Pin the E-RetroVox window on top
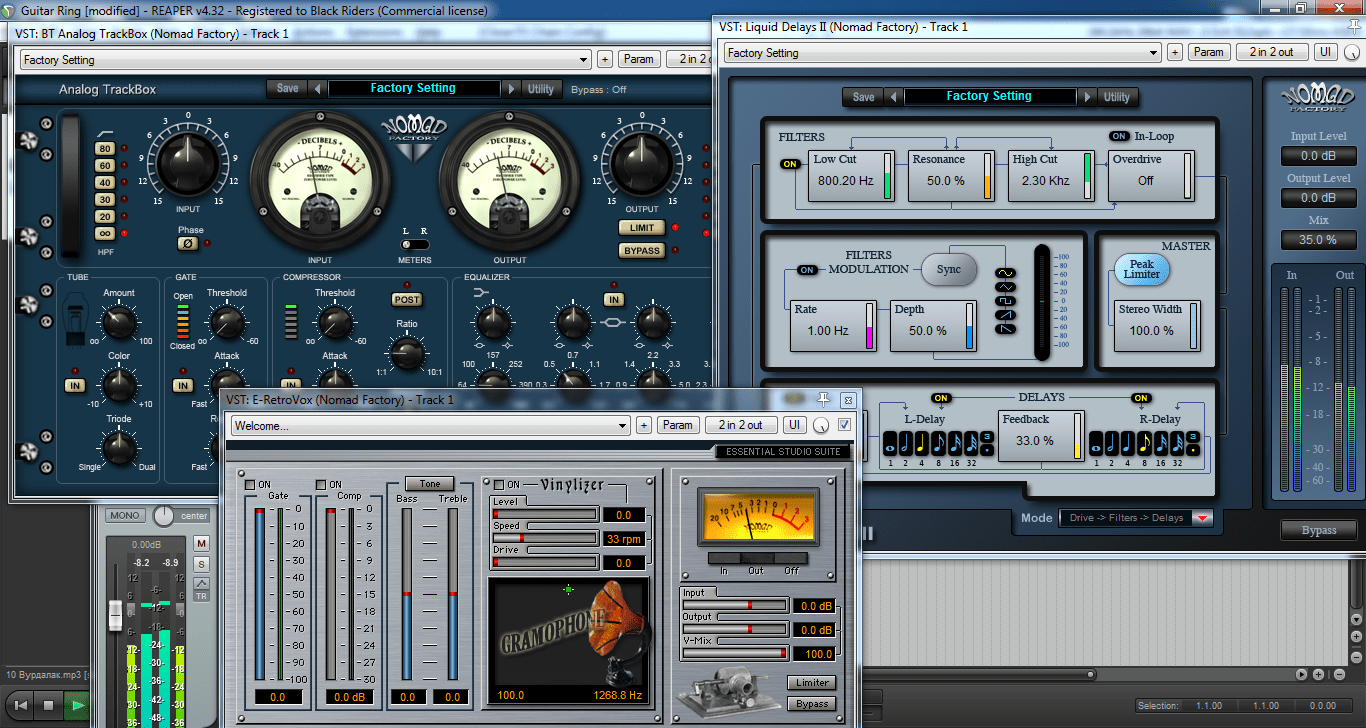Image resolution: width=1366 pixels, height=728 pixels. click(x=824, y=400)
